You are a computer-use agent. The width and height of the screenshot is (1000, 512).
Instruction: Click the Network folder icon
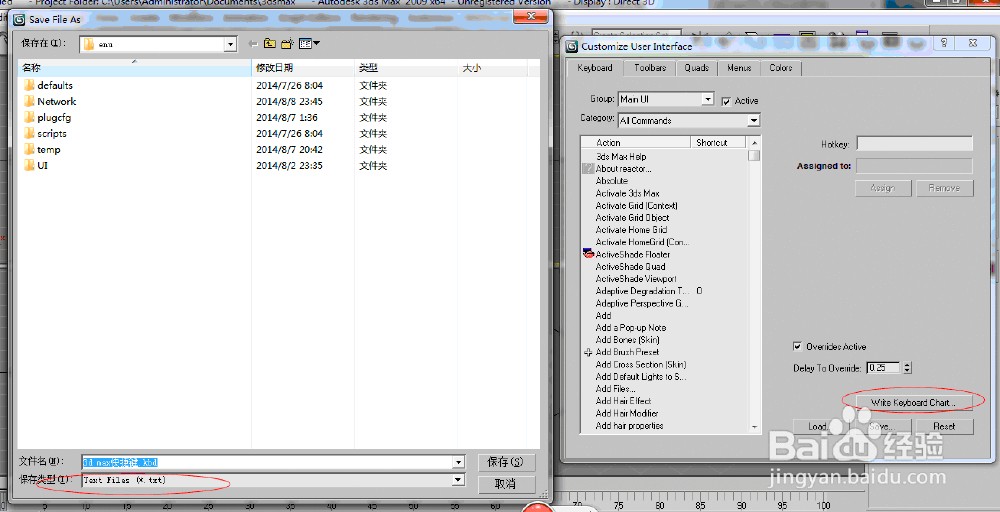point(29,101)
